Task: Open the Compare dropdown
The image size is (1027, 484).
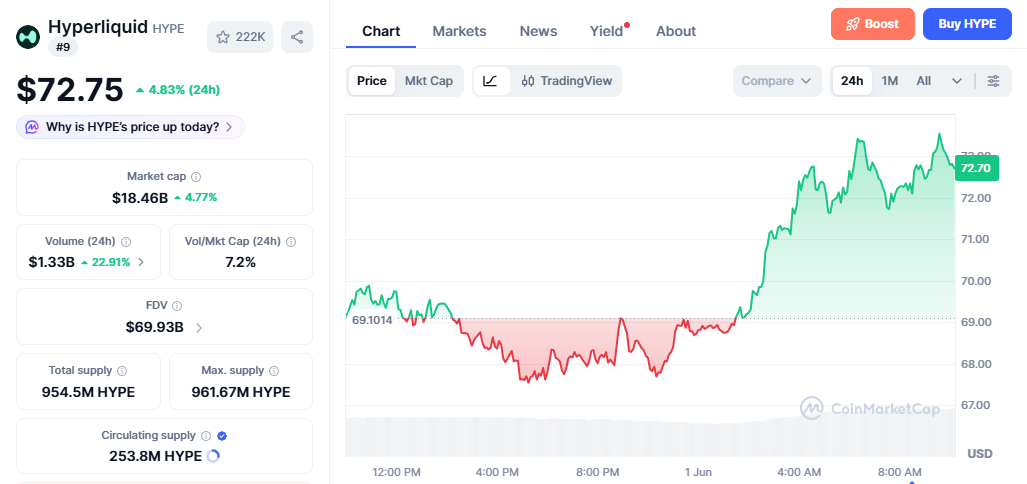Action: tap(777, 81)
